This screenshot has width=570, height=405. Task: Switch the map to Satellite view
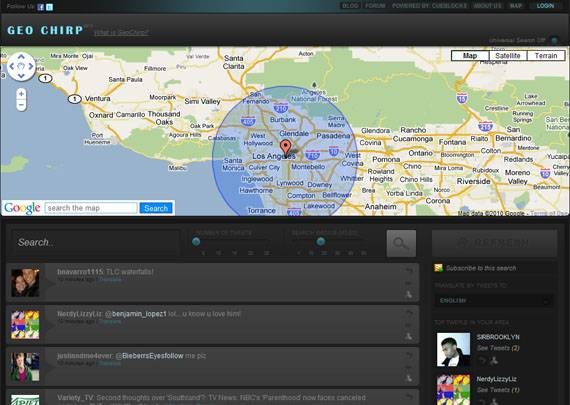point(507,56)
